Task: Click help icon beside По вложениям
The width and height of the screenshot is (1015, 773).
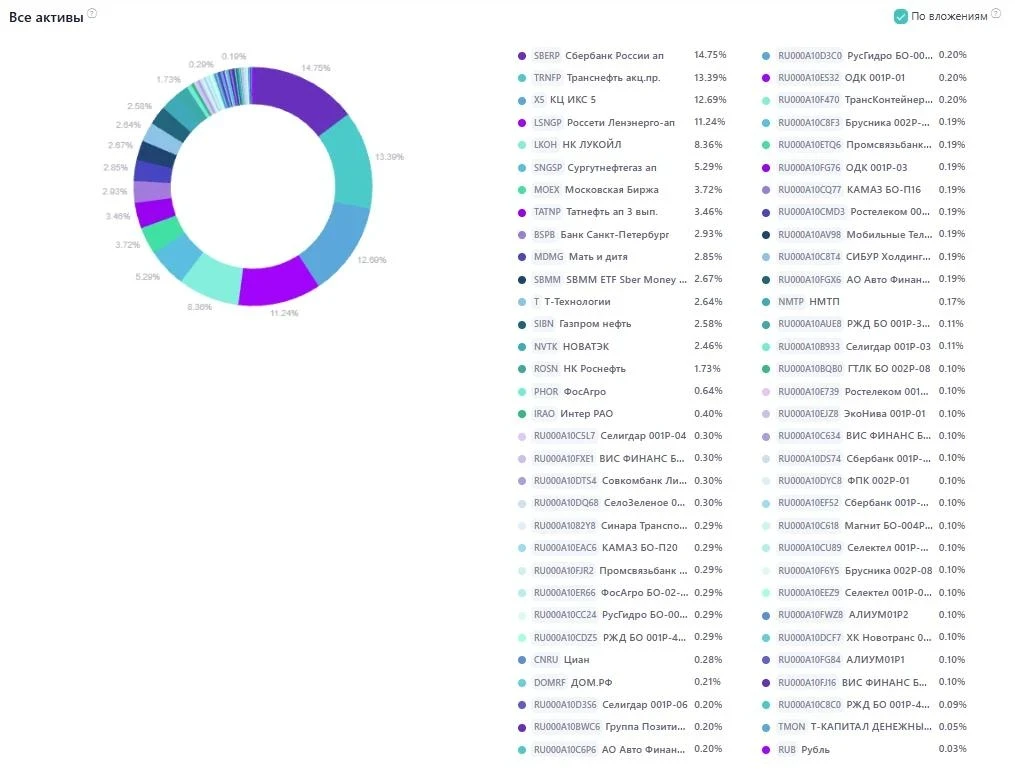Action: click(x=996, y=14)
